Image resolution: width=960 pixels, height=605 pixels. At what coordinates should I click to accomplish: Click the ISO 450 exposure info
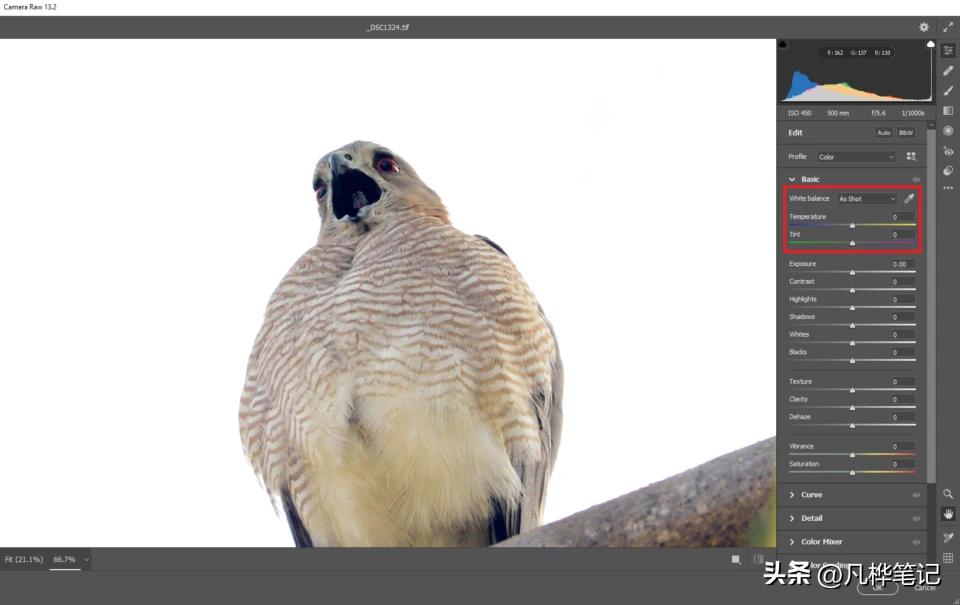(800, 113)
